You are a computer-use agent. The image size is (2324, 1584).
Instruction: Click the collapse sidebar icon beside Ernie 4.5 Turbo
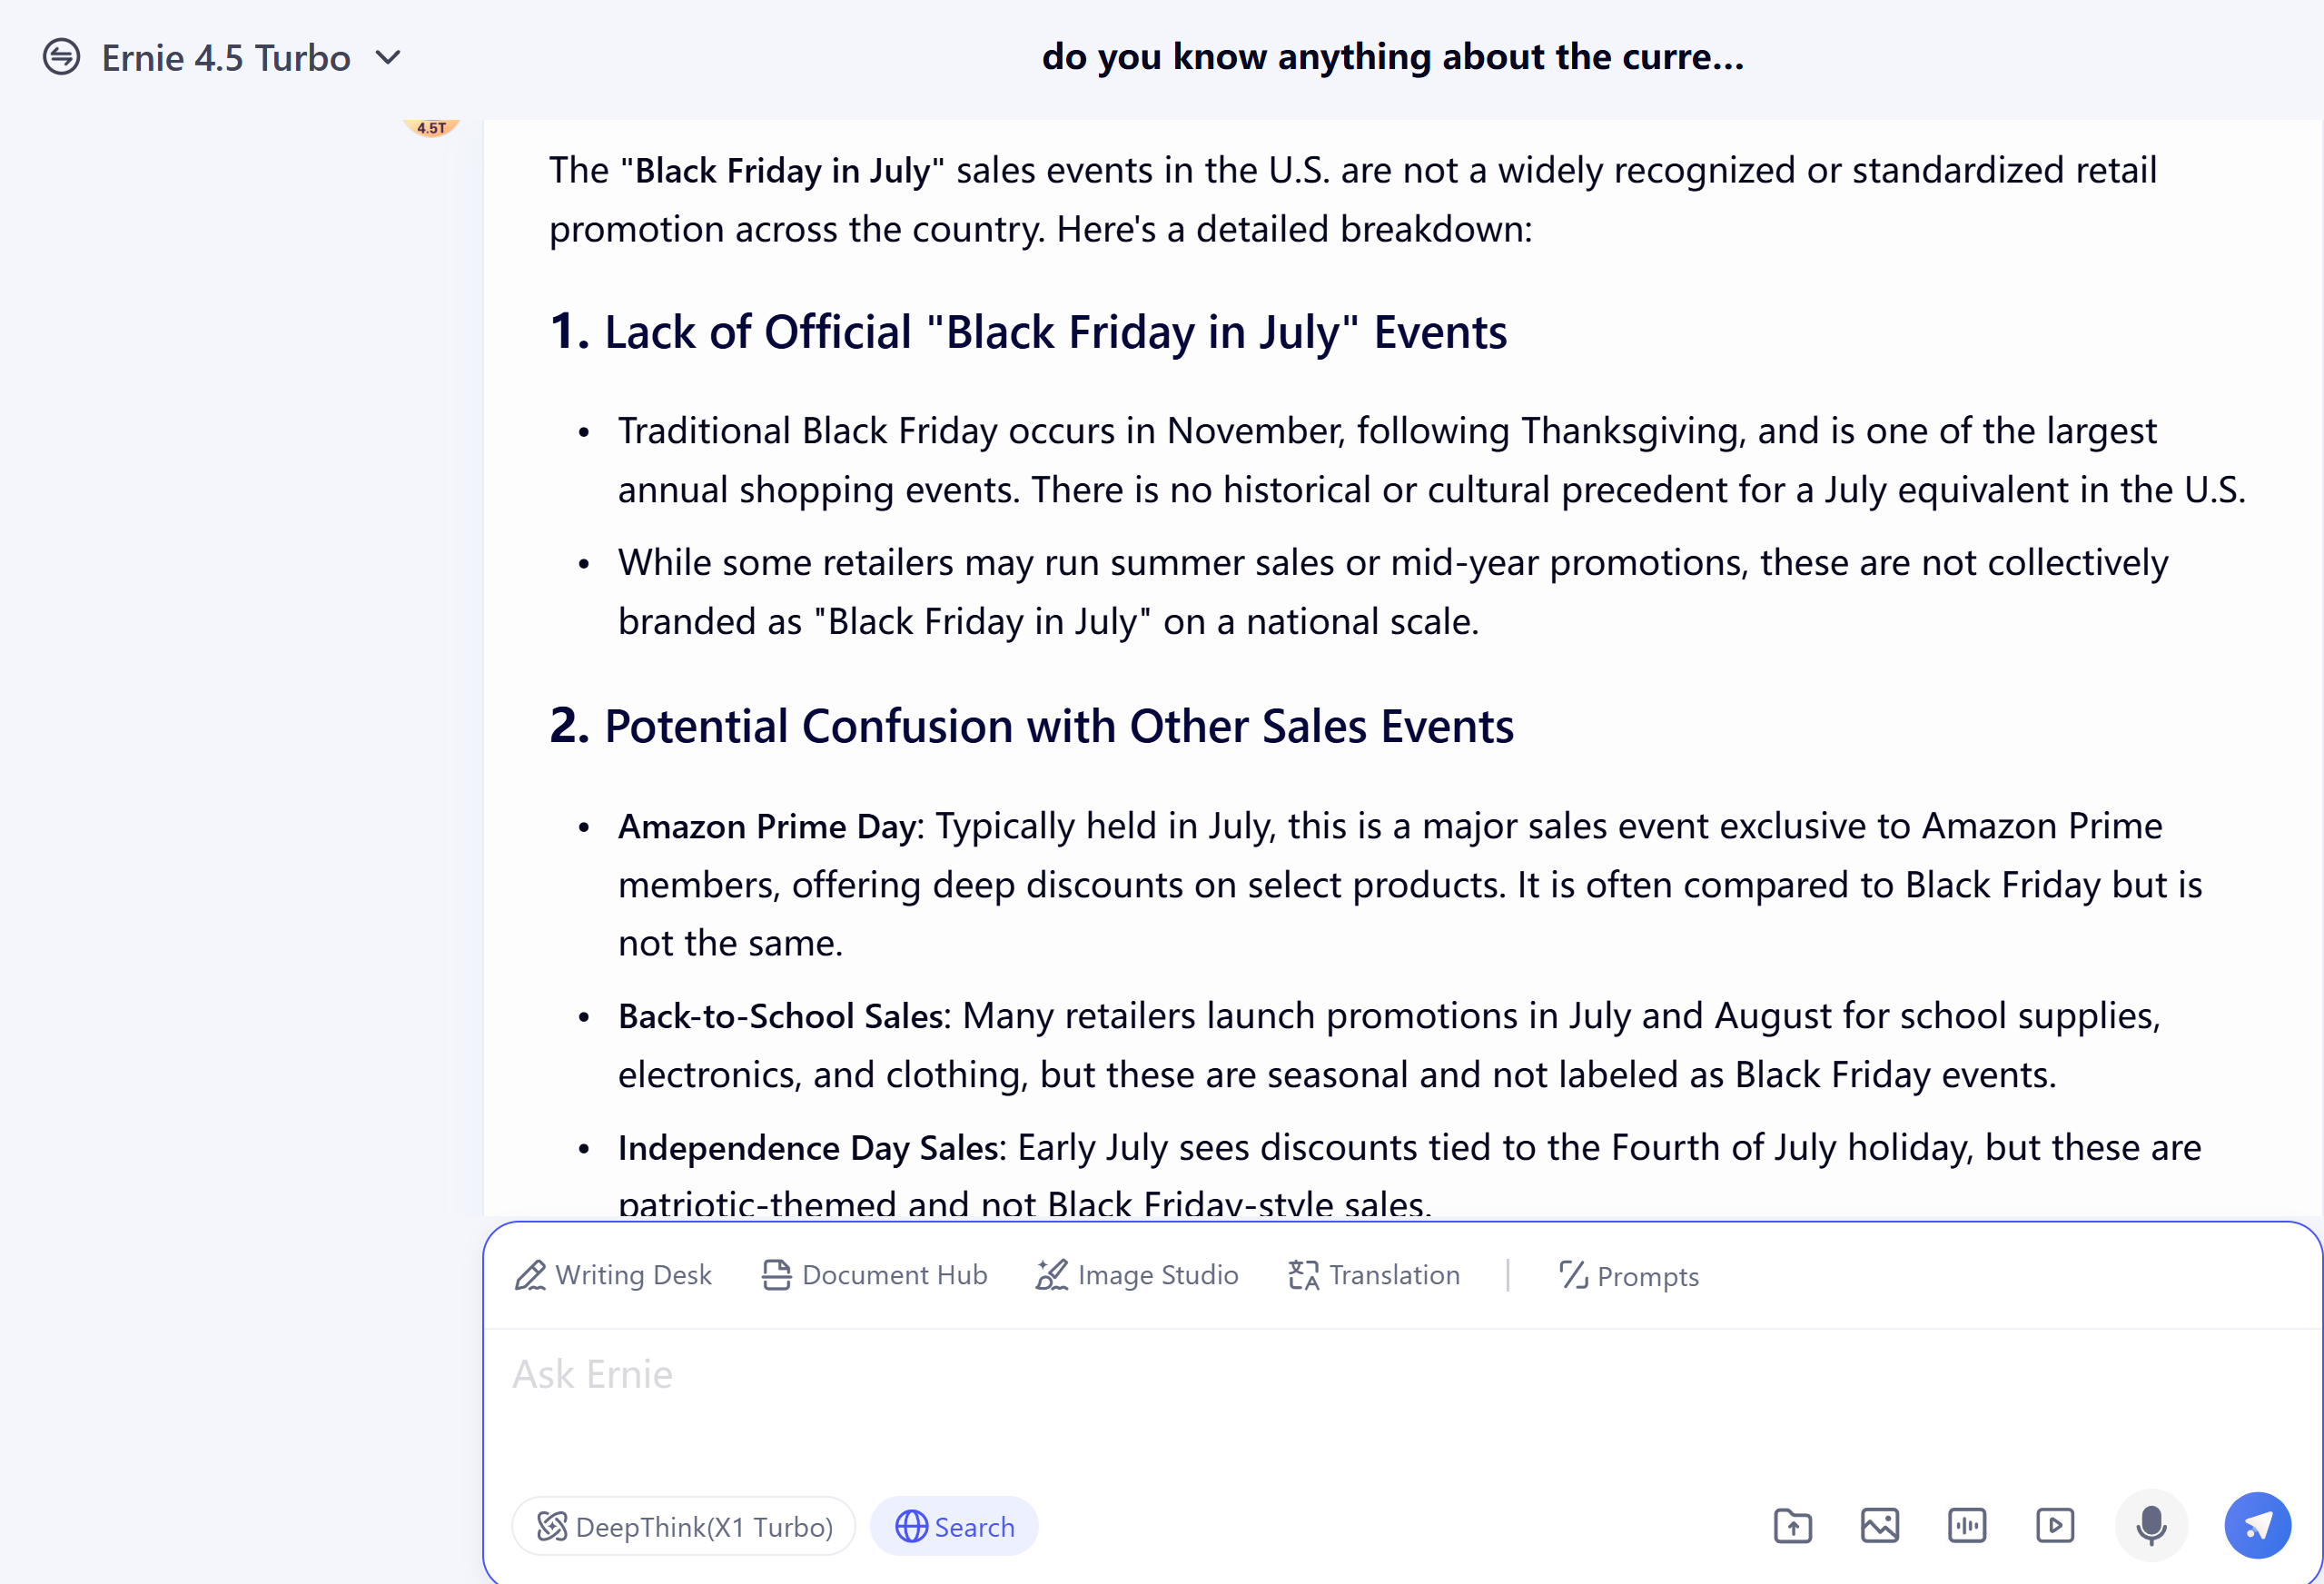[61, 57]
